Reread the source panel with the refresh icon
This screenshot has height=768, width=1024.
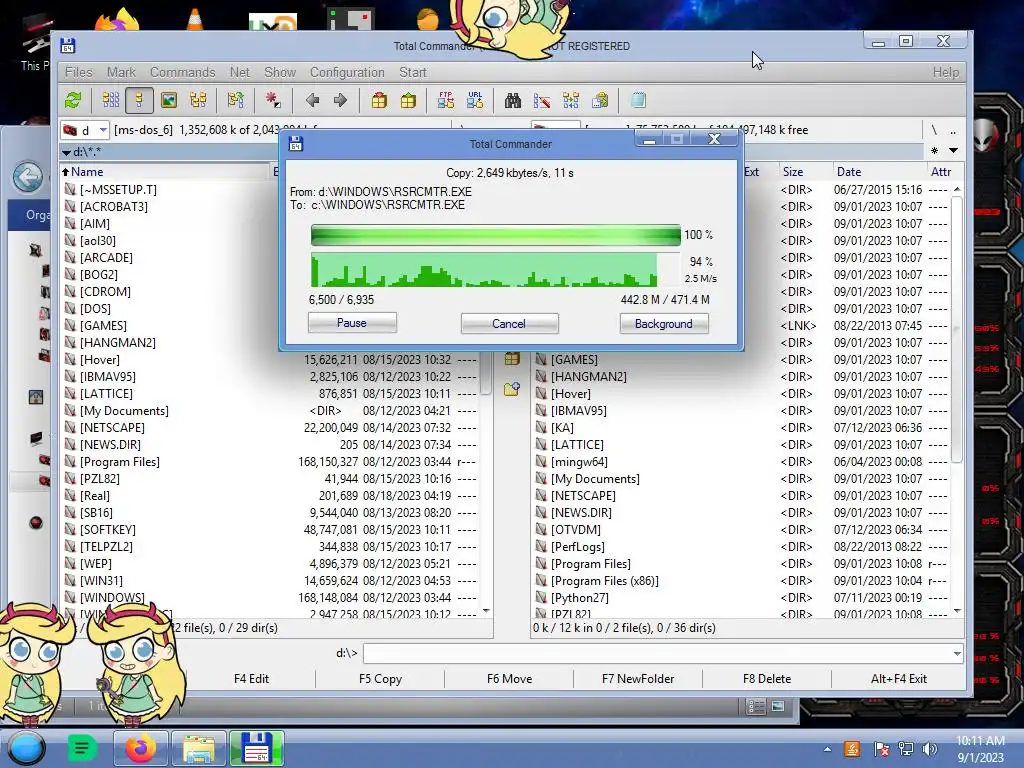click(73, 100)
